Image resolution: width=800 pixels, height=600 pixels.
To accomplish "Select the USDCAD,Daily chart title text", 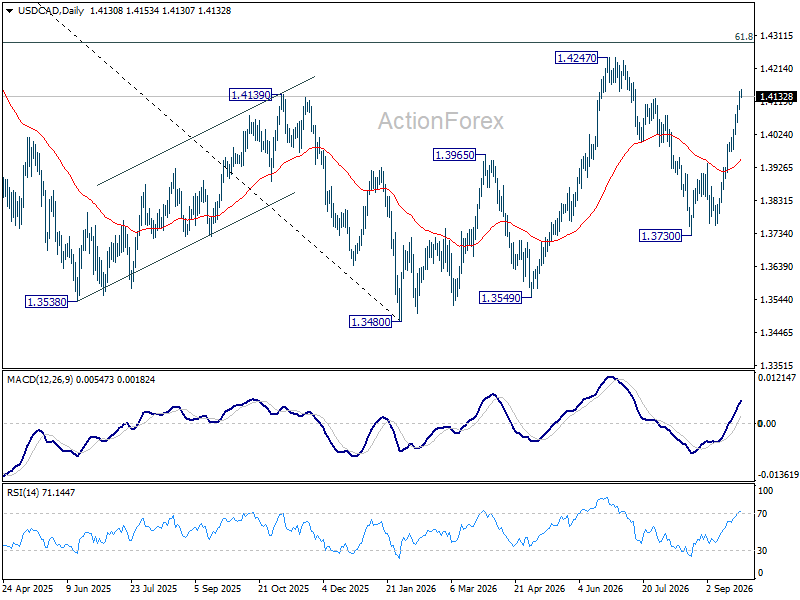I will [51, 11].
